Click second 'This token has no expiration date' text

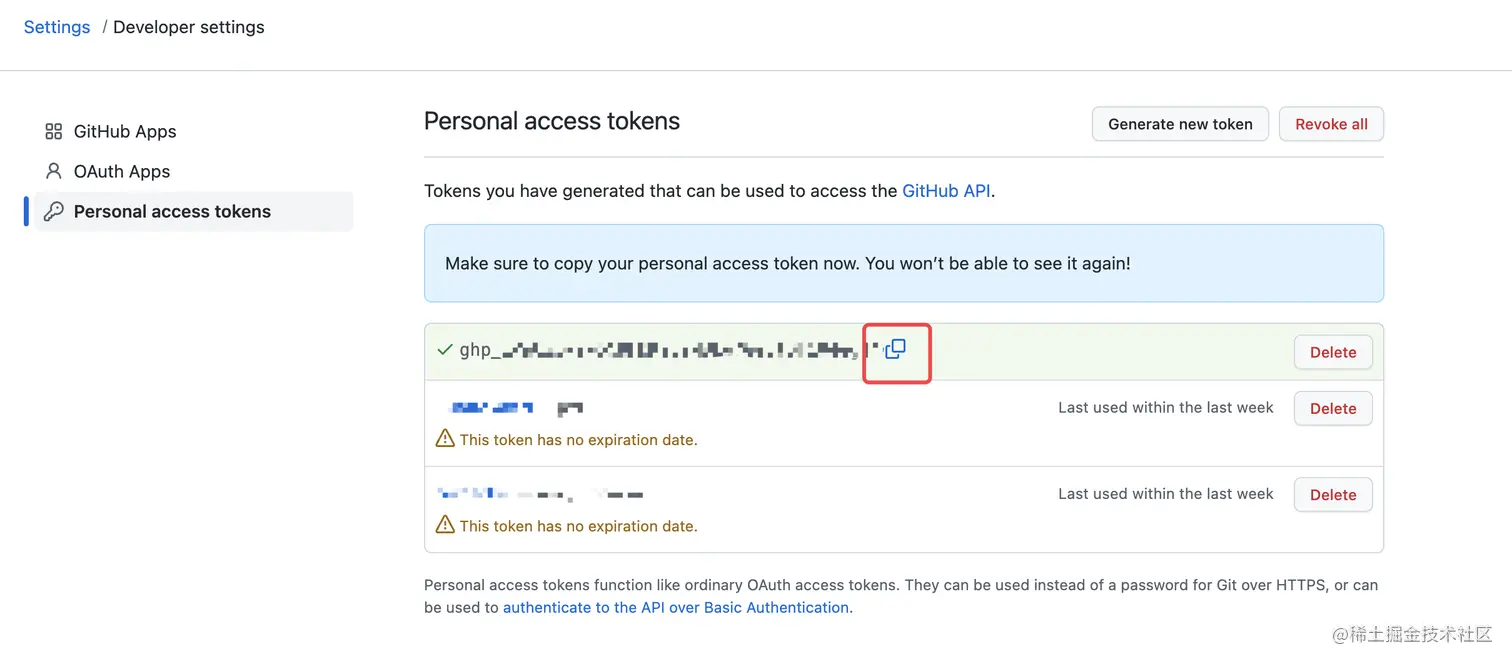click(578, 525)
